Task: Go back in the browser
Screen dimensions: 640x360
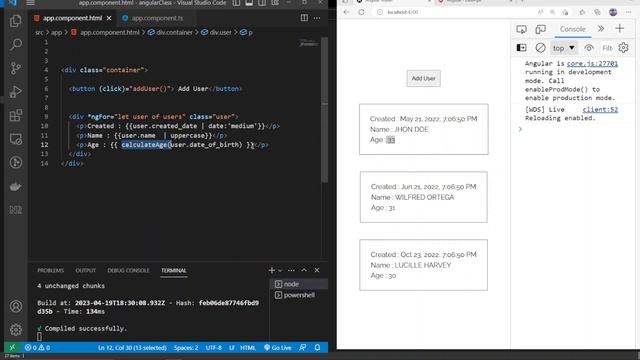Action: click(x=346, y=12)
